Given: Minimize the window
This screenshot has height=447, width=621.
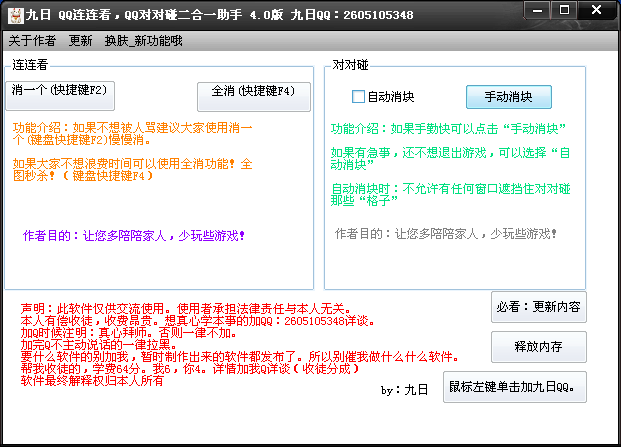Looking at the screenshot, I should point(537,10).
